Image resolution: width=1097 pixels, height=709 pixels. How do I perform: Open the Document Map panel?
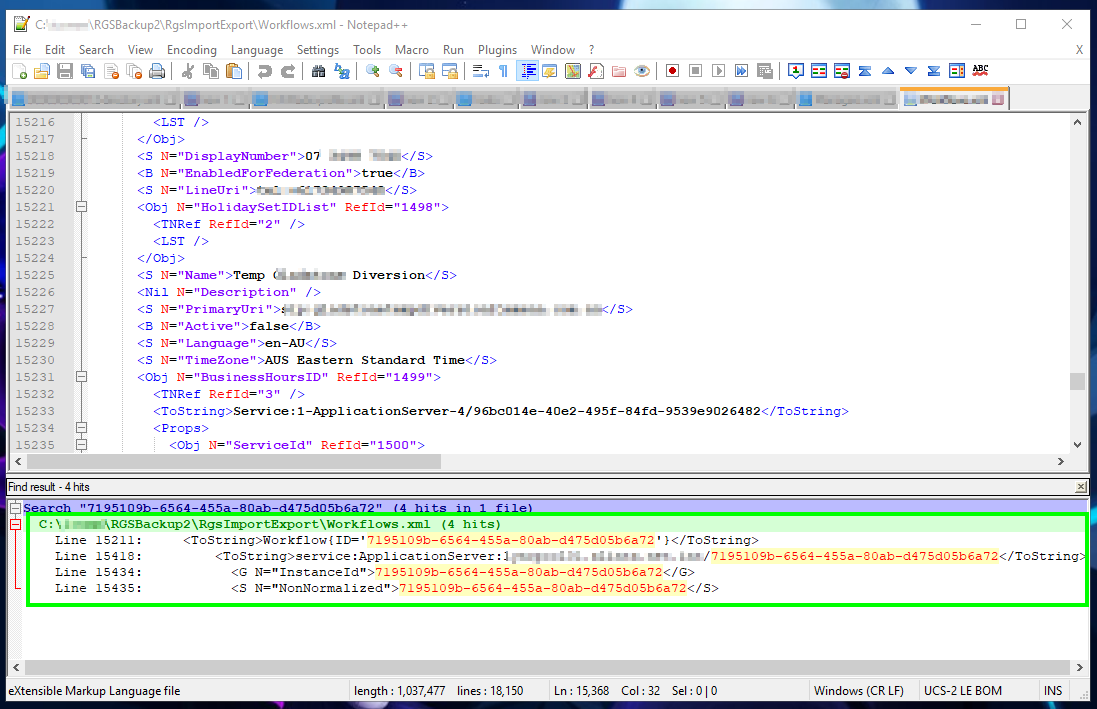click(573, 71)
